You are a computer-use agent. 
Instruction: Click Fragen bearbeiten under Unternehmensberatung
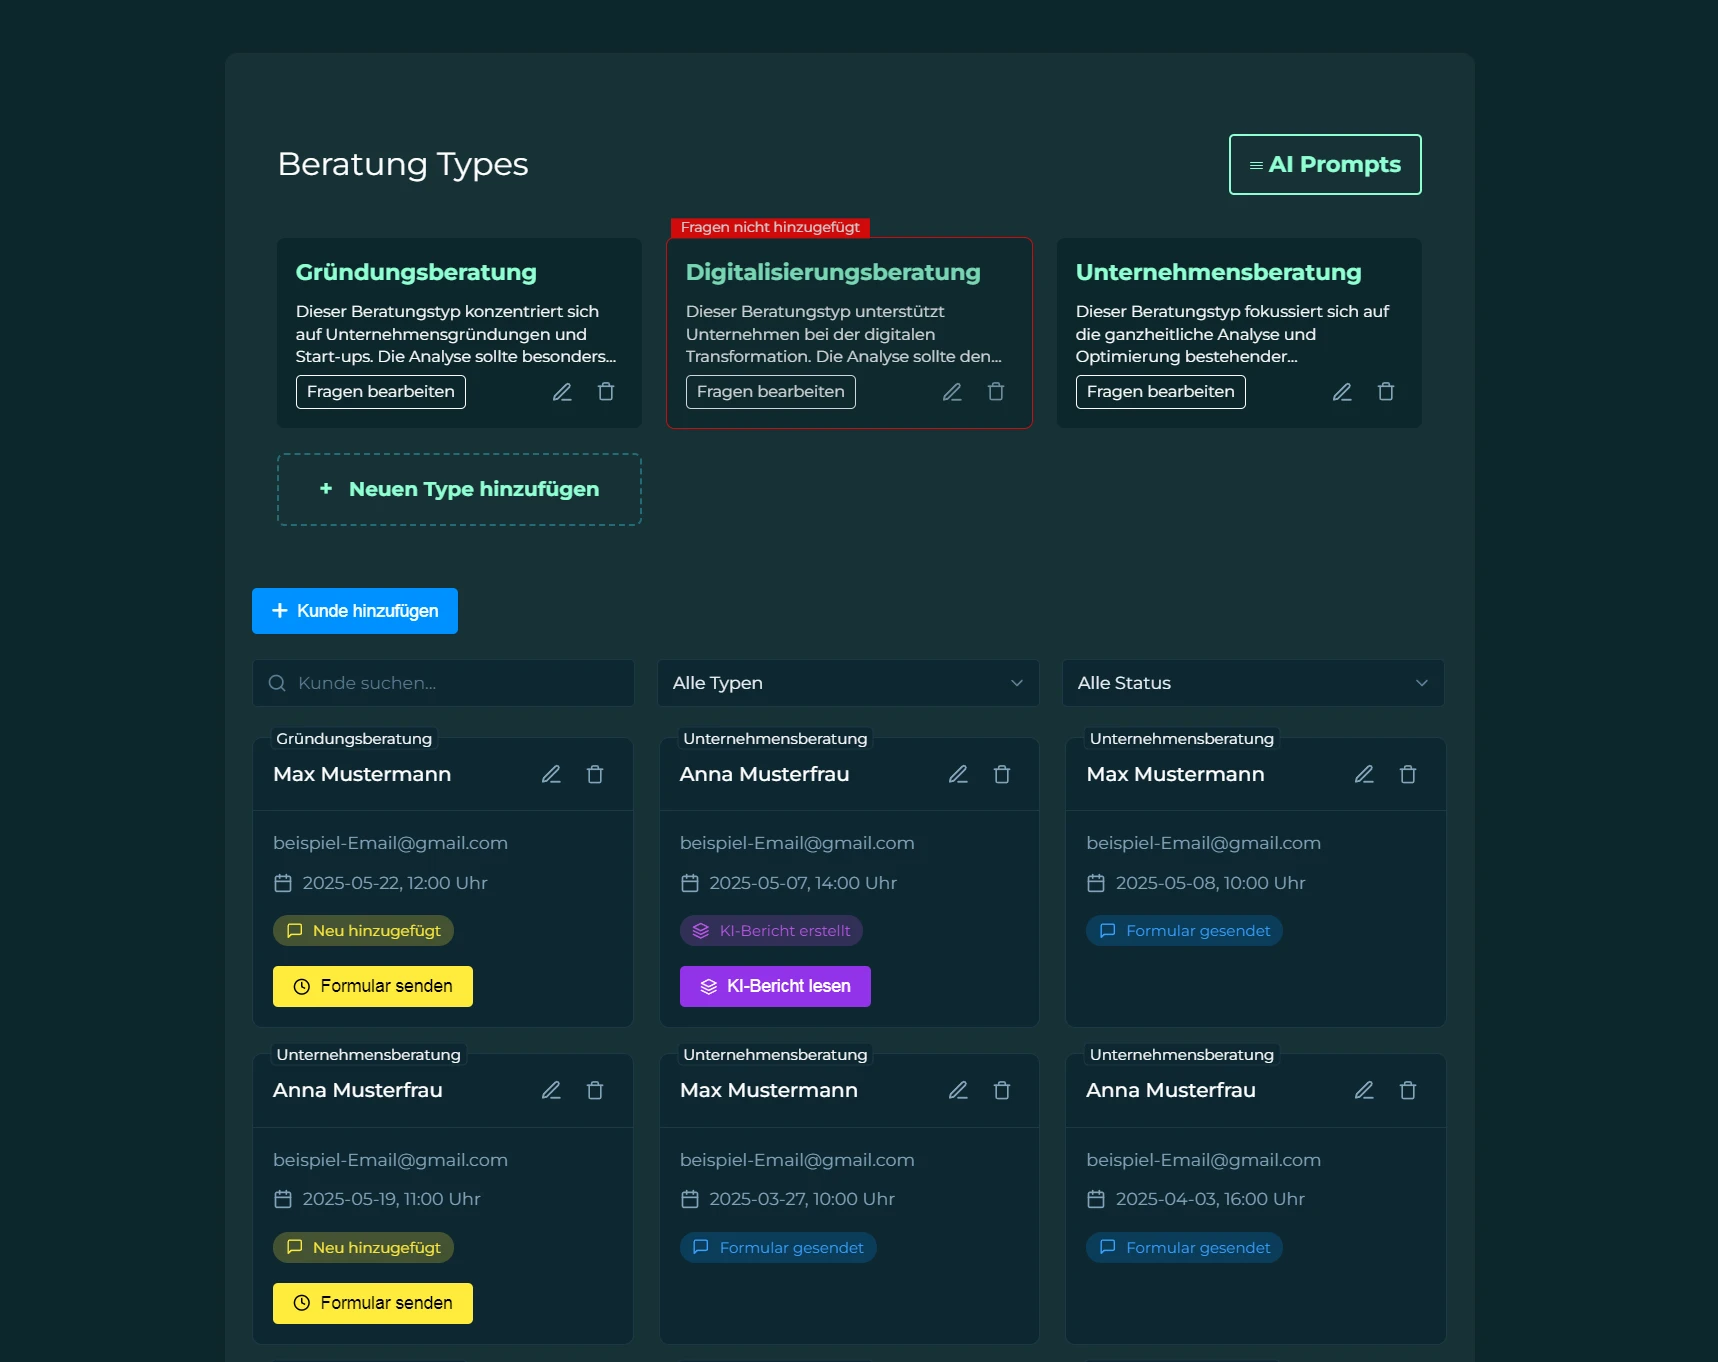click(x=1160, y=392)
